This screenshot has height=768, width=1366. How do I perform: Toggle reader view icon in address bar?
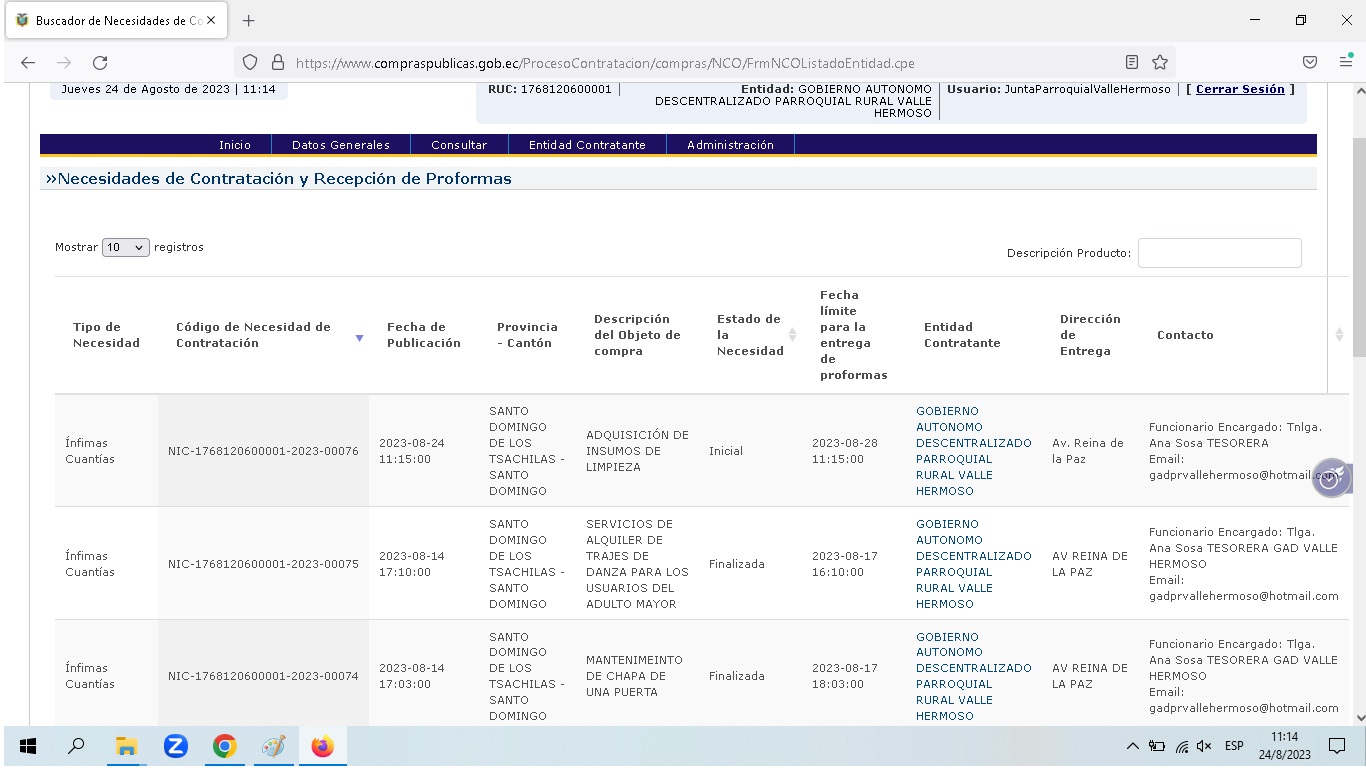coord(1132,62)
